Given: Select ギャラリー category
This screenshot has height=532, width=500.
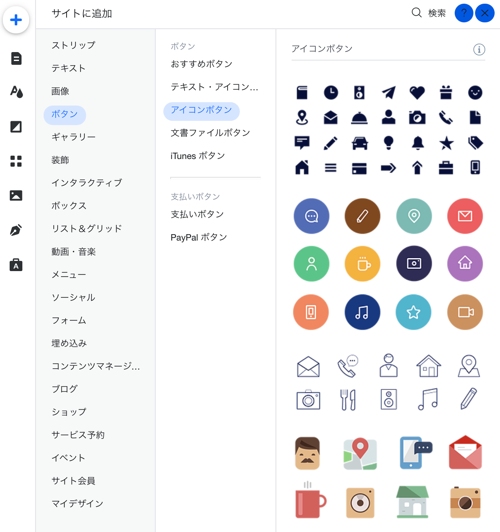Looking at the screenshot, I should pyautogui.click(x=73, y=137).
